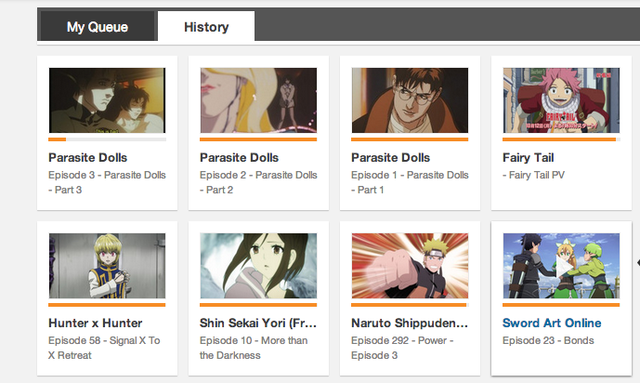Click Episode 10 - More than the Darkness
This screenshot has width=640, height=383.
pyautogui.click(x=253, y=348)
